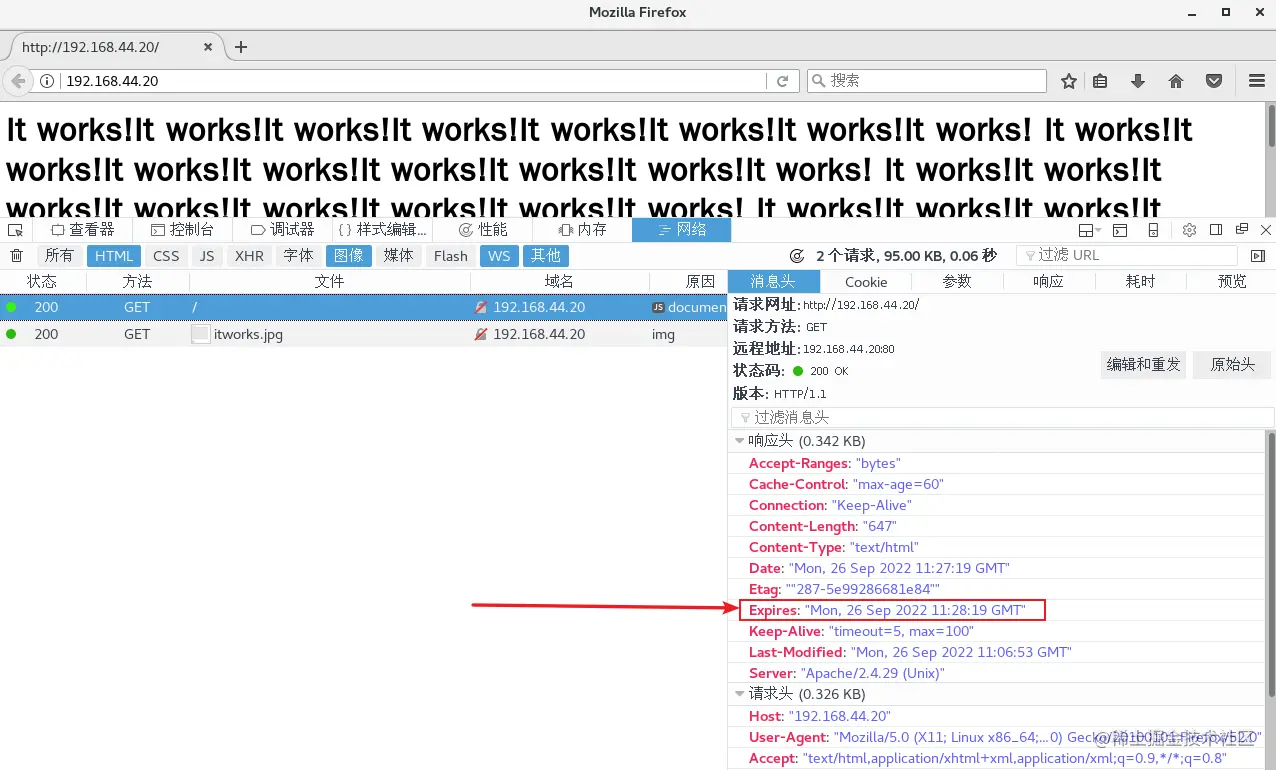
Task: Sort requests by 方法 column
Action: coord(137,282)
